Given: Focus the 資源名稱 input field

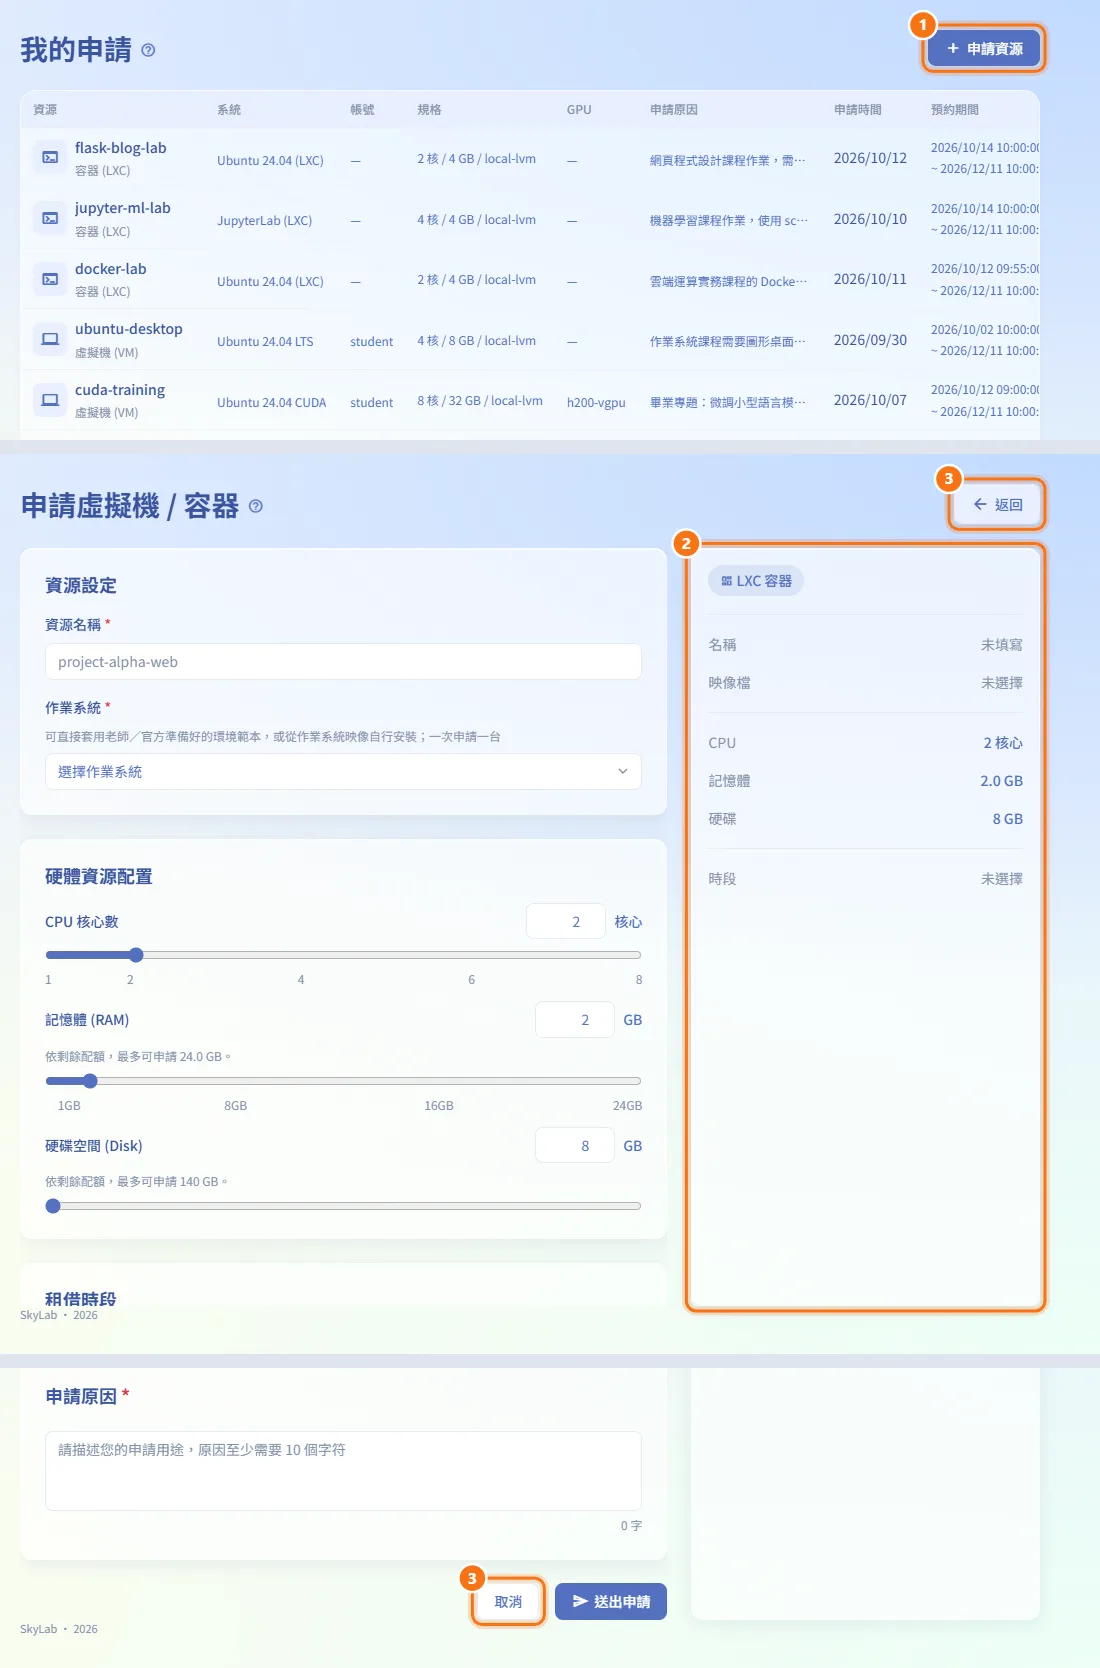Looking at the screenshot, I should [x=343, y=662].
